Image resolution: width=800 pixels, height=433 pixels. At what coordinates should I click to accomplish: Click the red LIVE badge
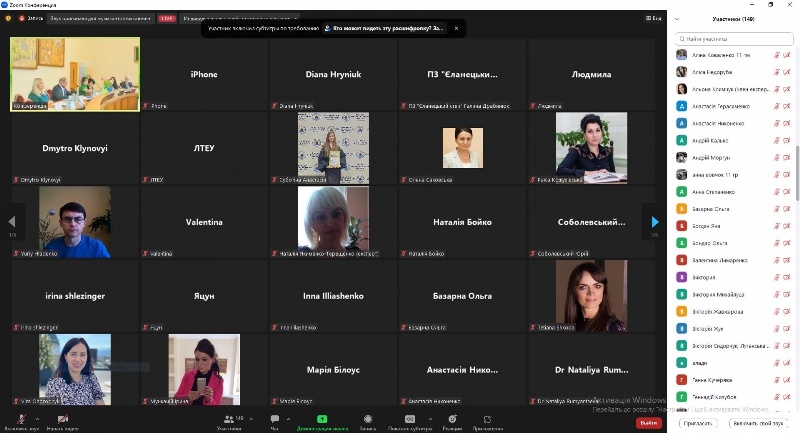167,18
